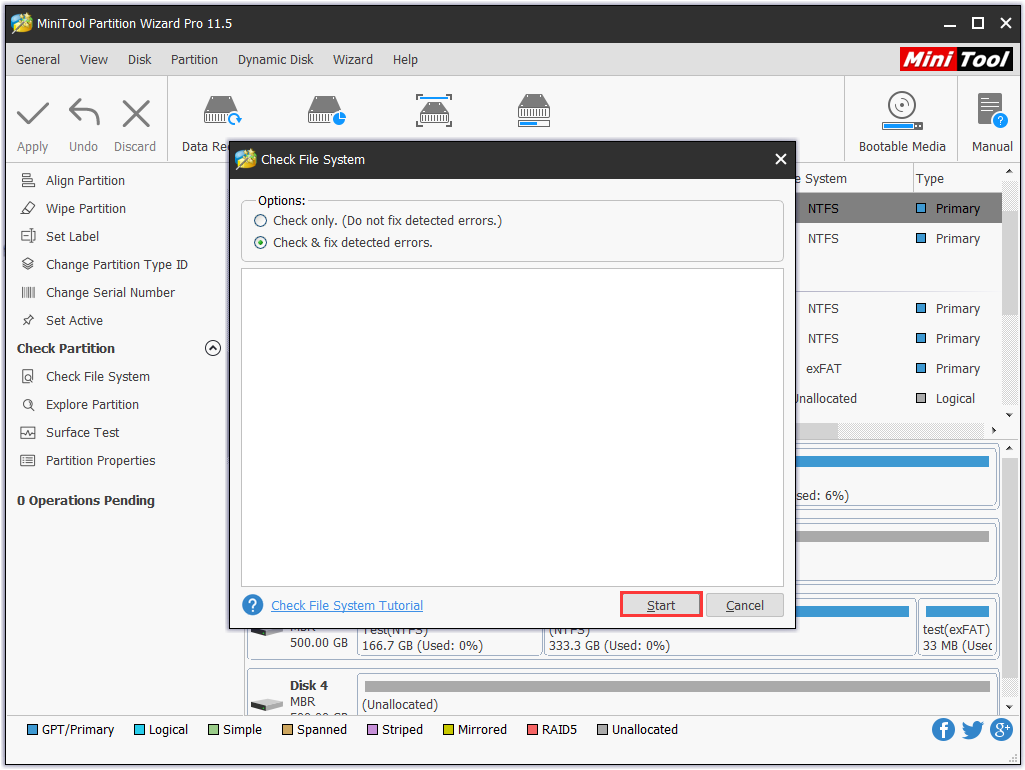Open the Wizard menu
This screenshot has height=770, width=1025.
pyautogui.click(x=353, y=59)
